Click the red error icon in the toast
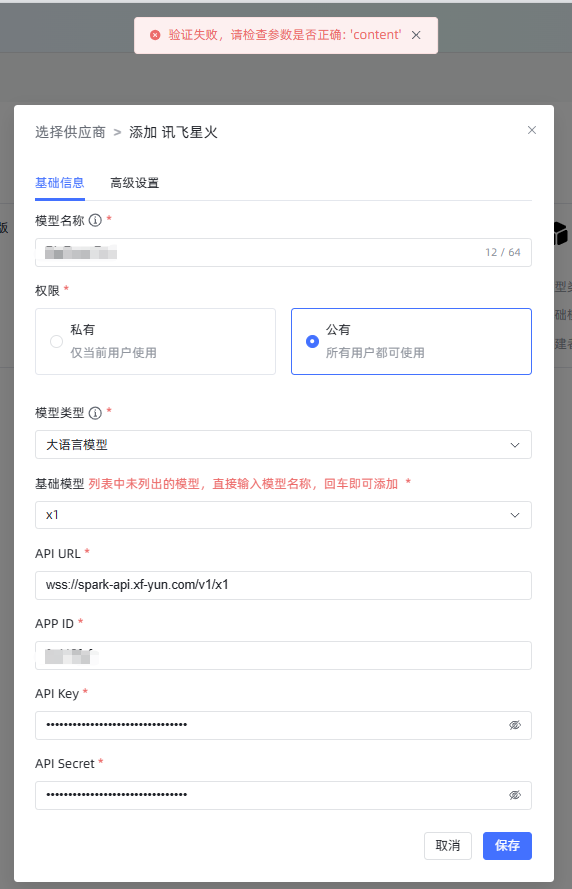This screenshot has width=572, height=889. (155, 35)
